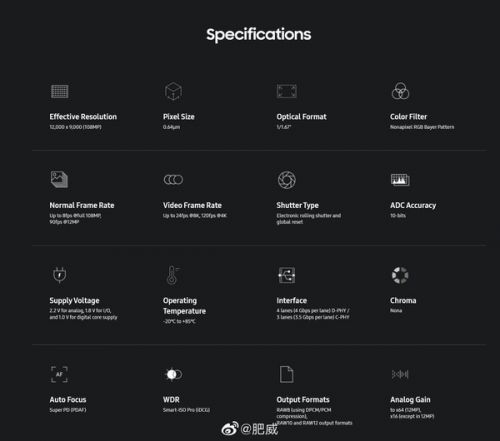Click the Normal Frame Rate image icon
This screenshot has width=500, height=441.
click(x=59, y=179)
